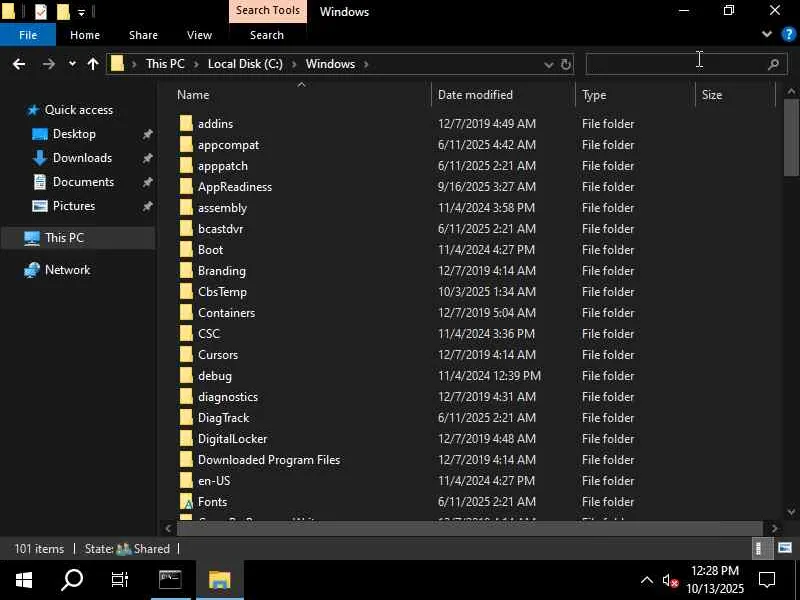Select Downloaded Program Files folder
Viewport: 800px width, 600px height.
269,460
